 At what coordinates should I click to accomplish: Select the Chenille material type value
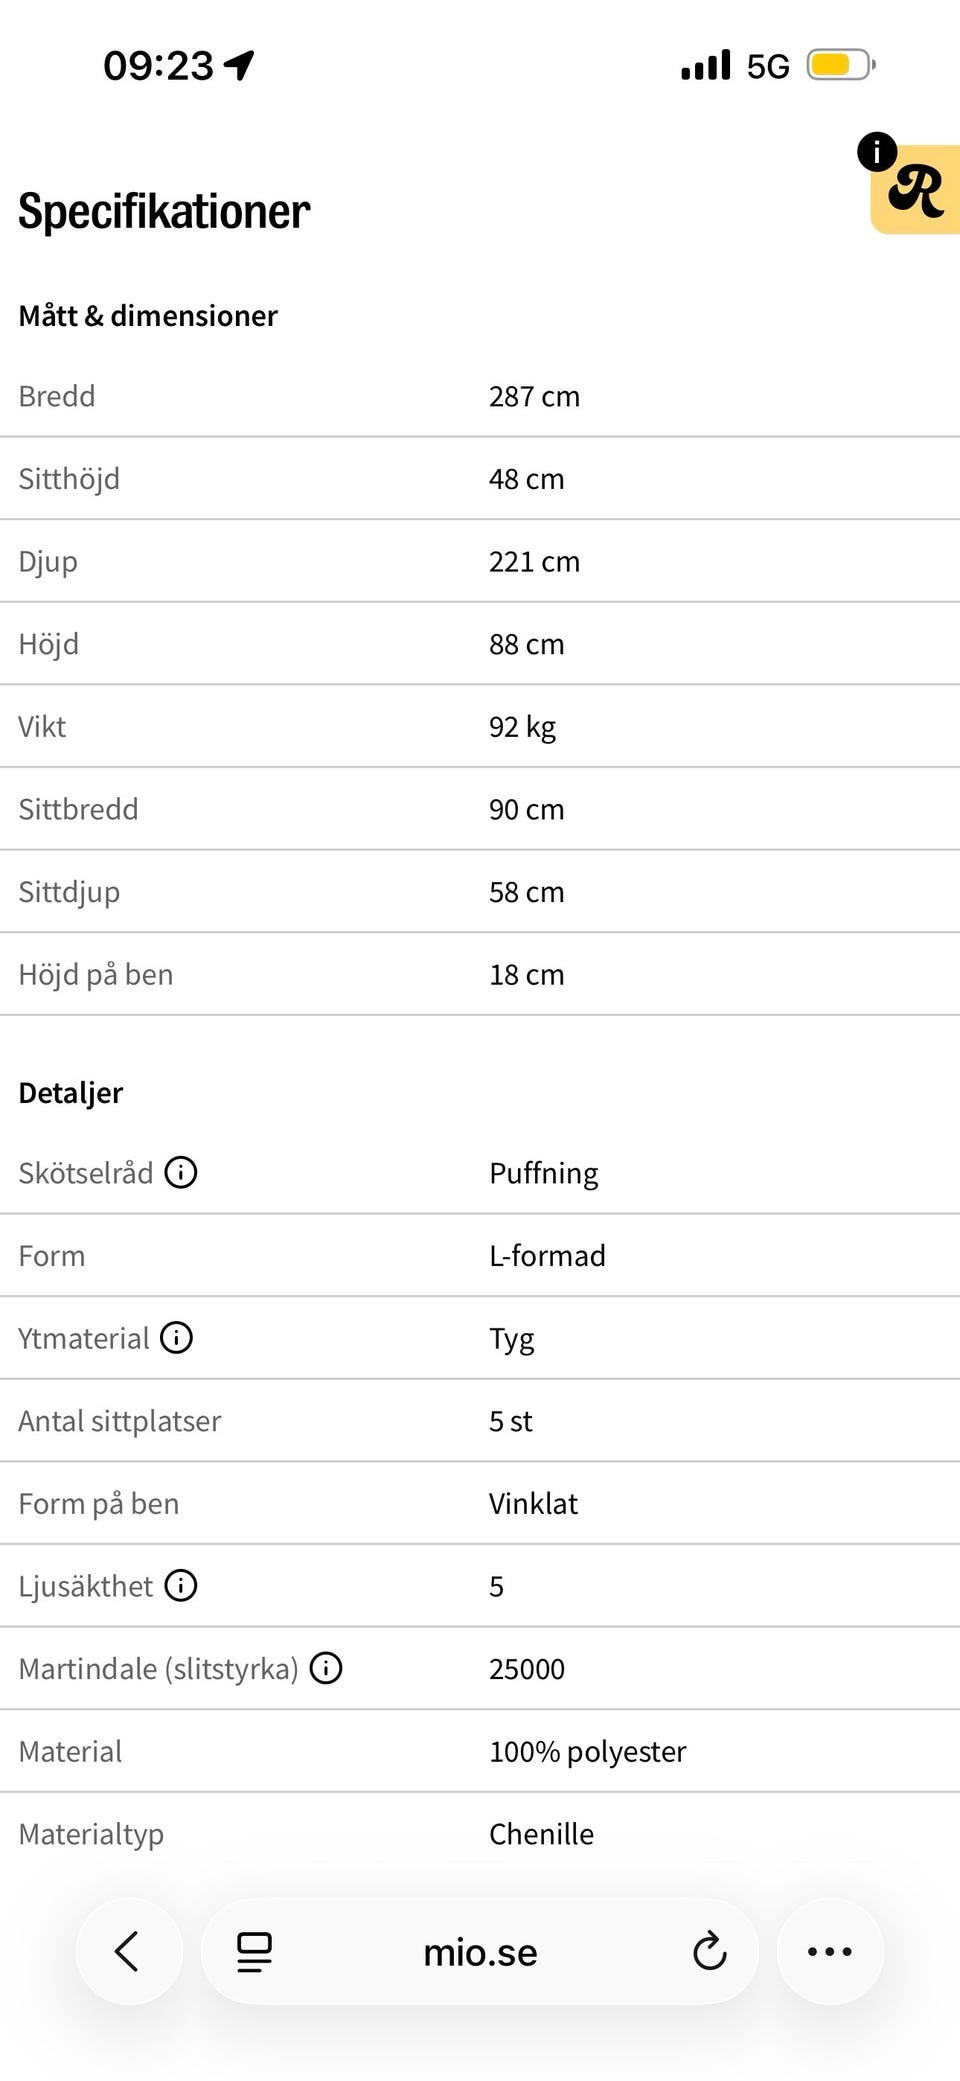[541, 1834]
